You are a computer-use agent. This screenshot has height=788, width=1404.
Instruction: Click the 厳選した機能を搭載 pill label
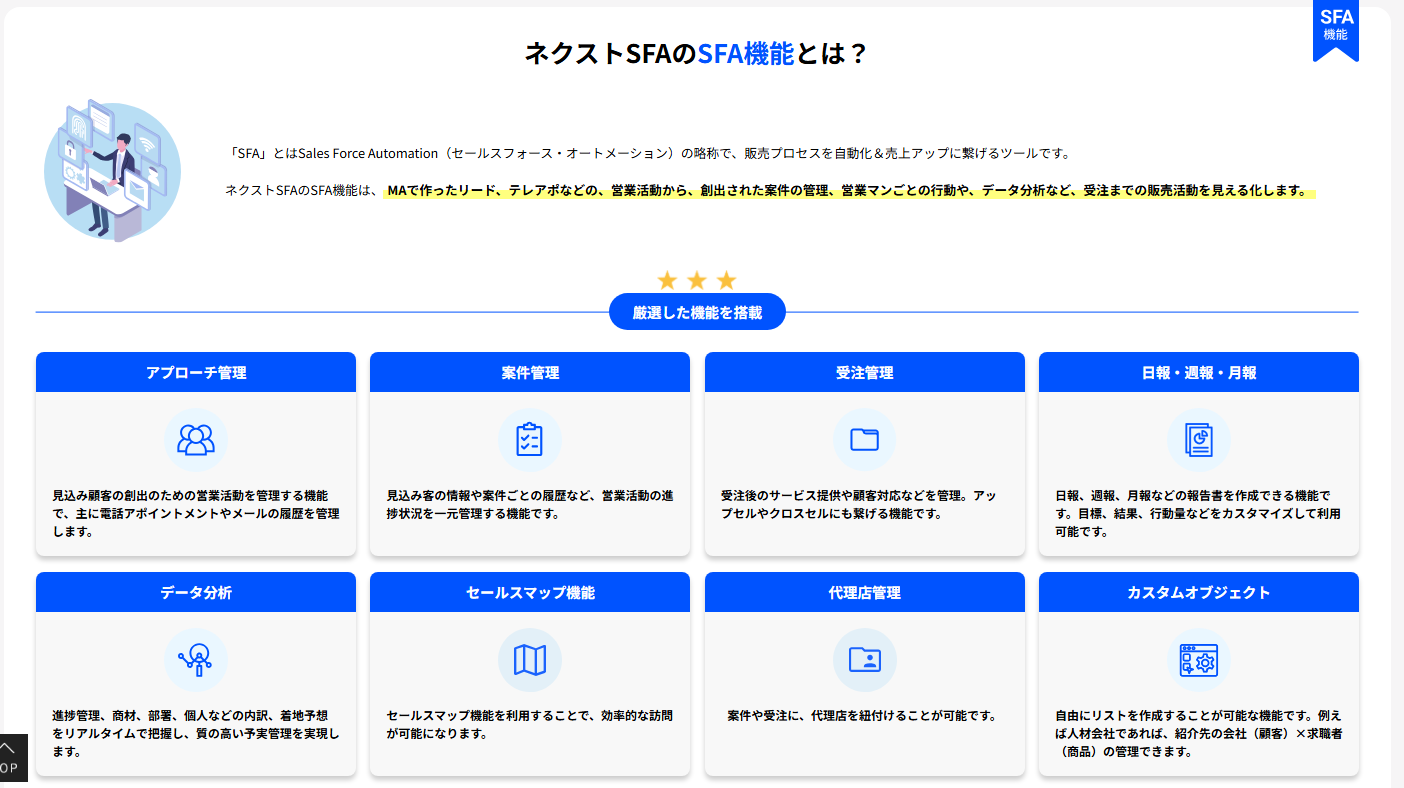click(697, 313)
